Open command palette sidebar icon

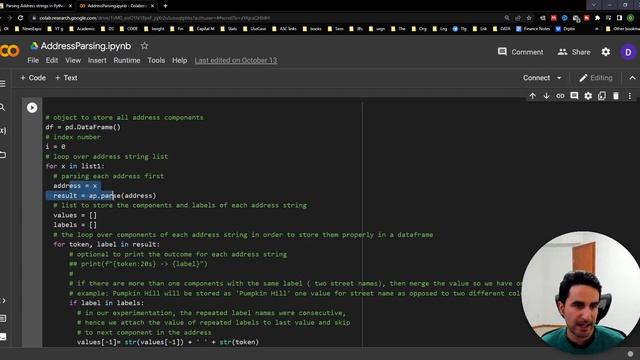point(3,318)
